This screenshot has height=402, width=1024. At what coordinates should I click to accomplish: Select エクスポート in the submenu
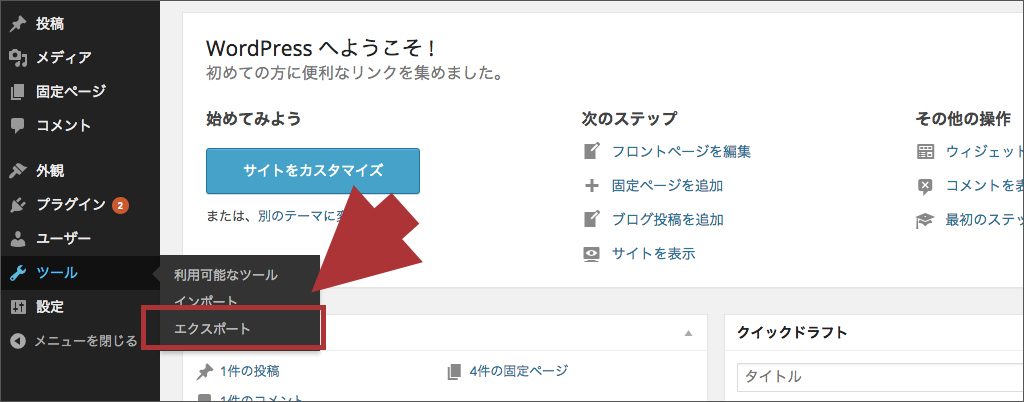213,328
